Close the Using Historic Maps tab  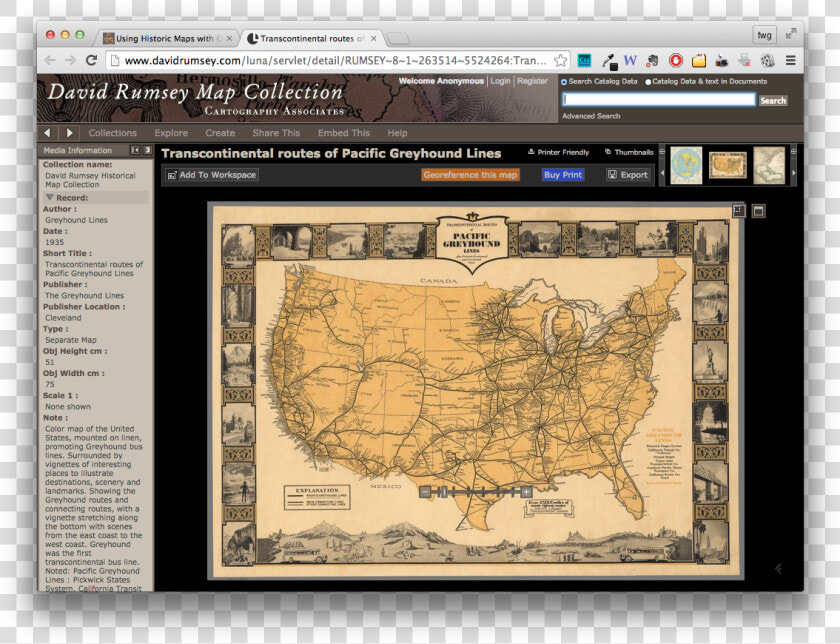coord(229,39)
